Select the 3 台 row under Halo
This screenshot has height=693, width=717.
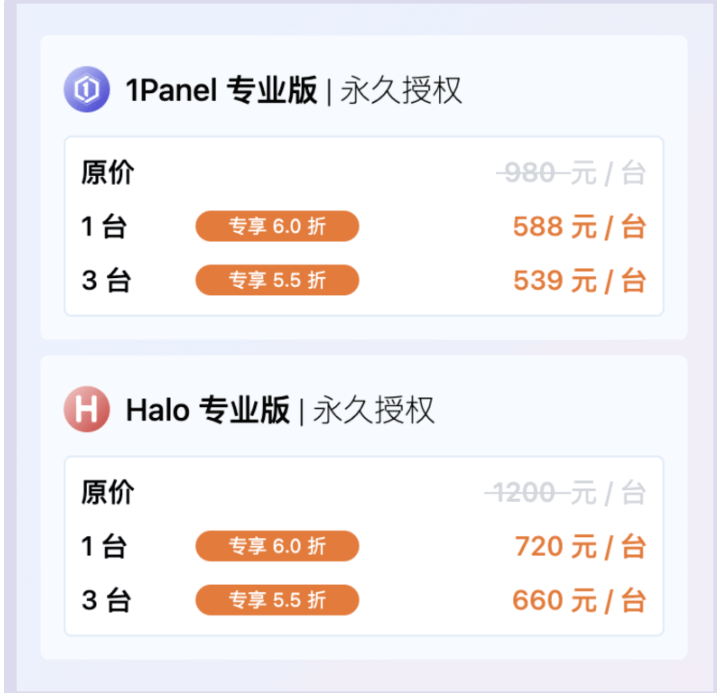pyautogui.click(x=364, y=600)
